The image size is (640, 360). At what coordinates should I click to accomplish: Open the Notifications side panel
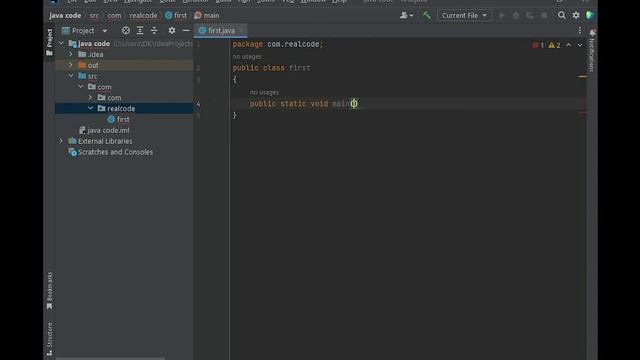[592, 51]
